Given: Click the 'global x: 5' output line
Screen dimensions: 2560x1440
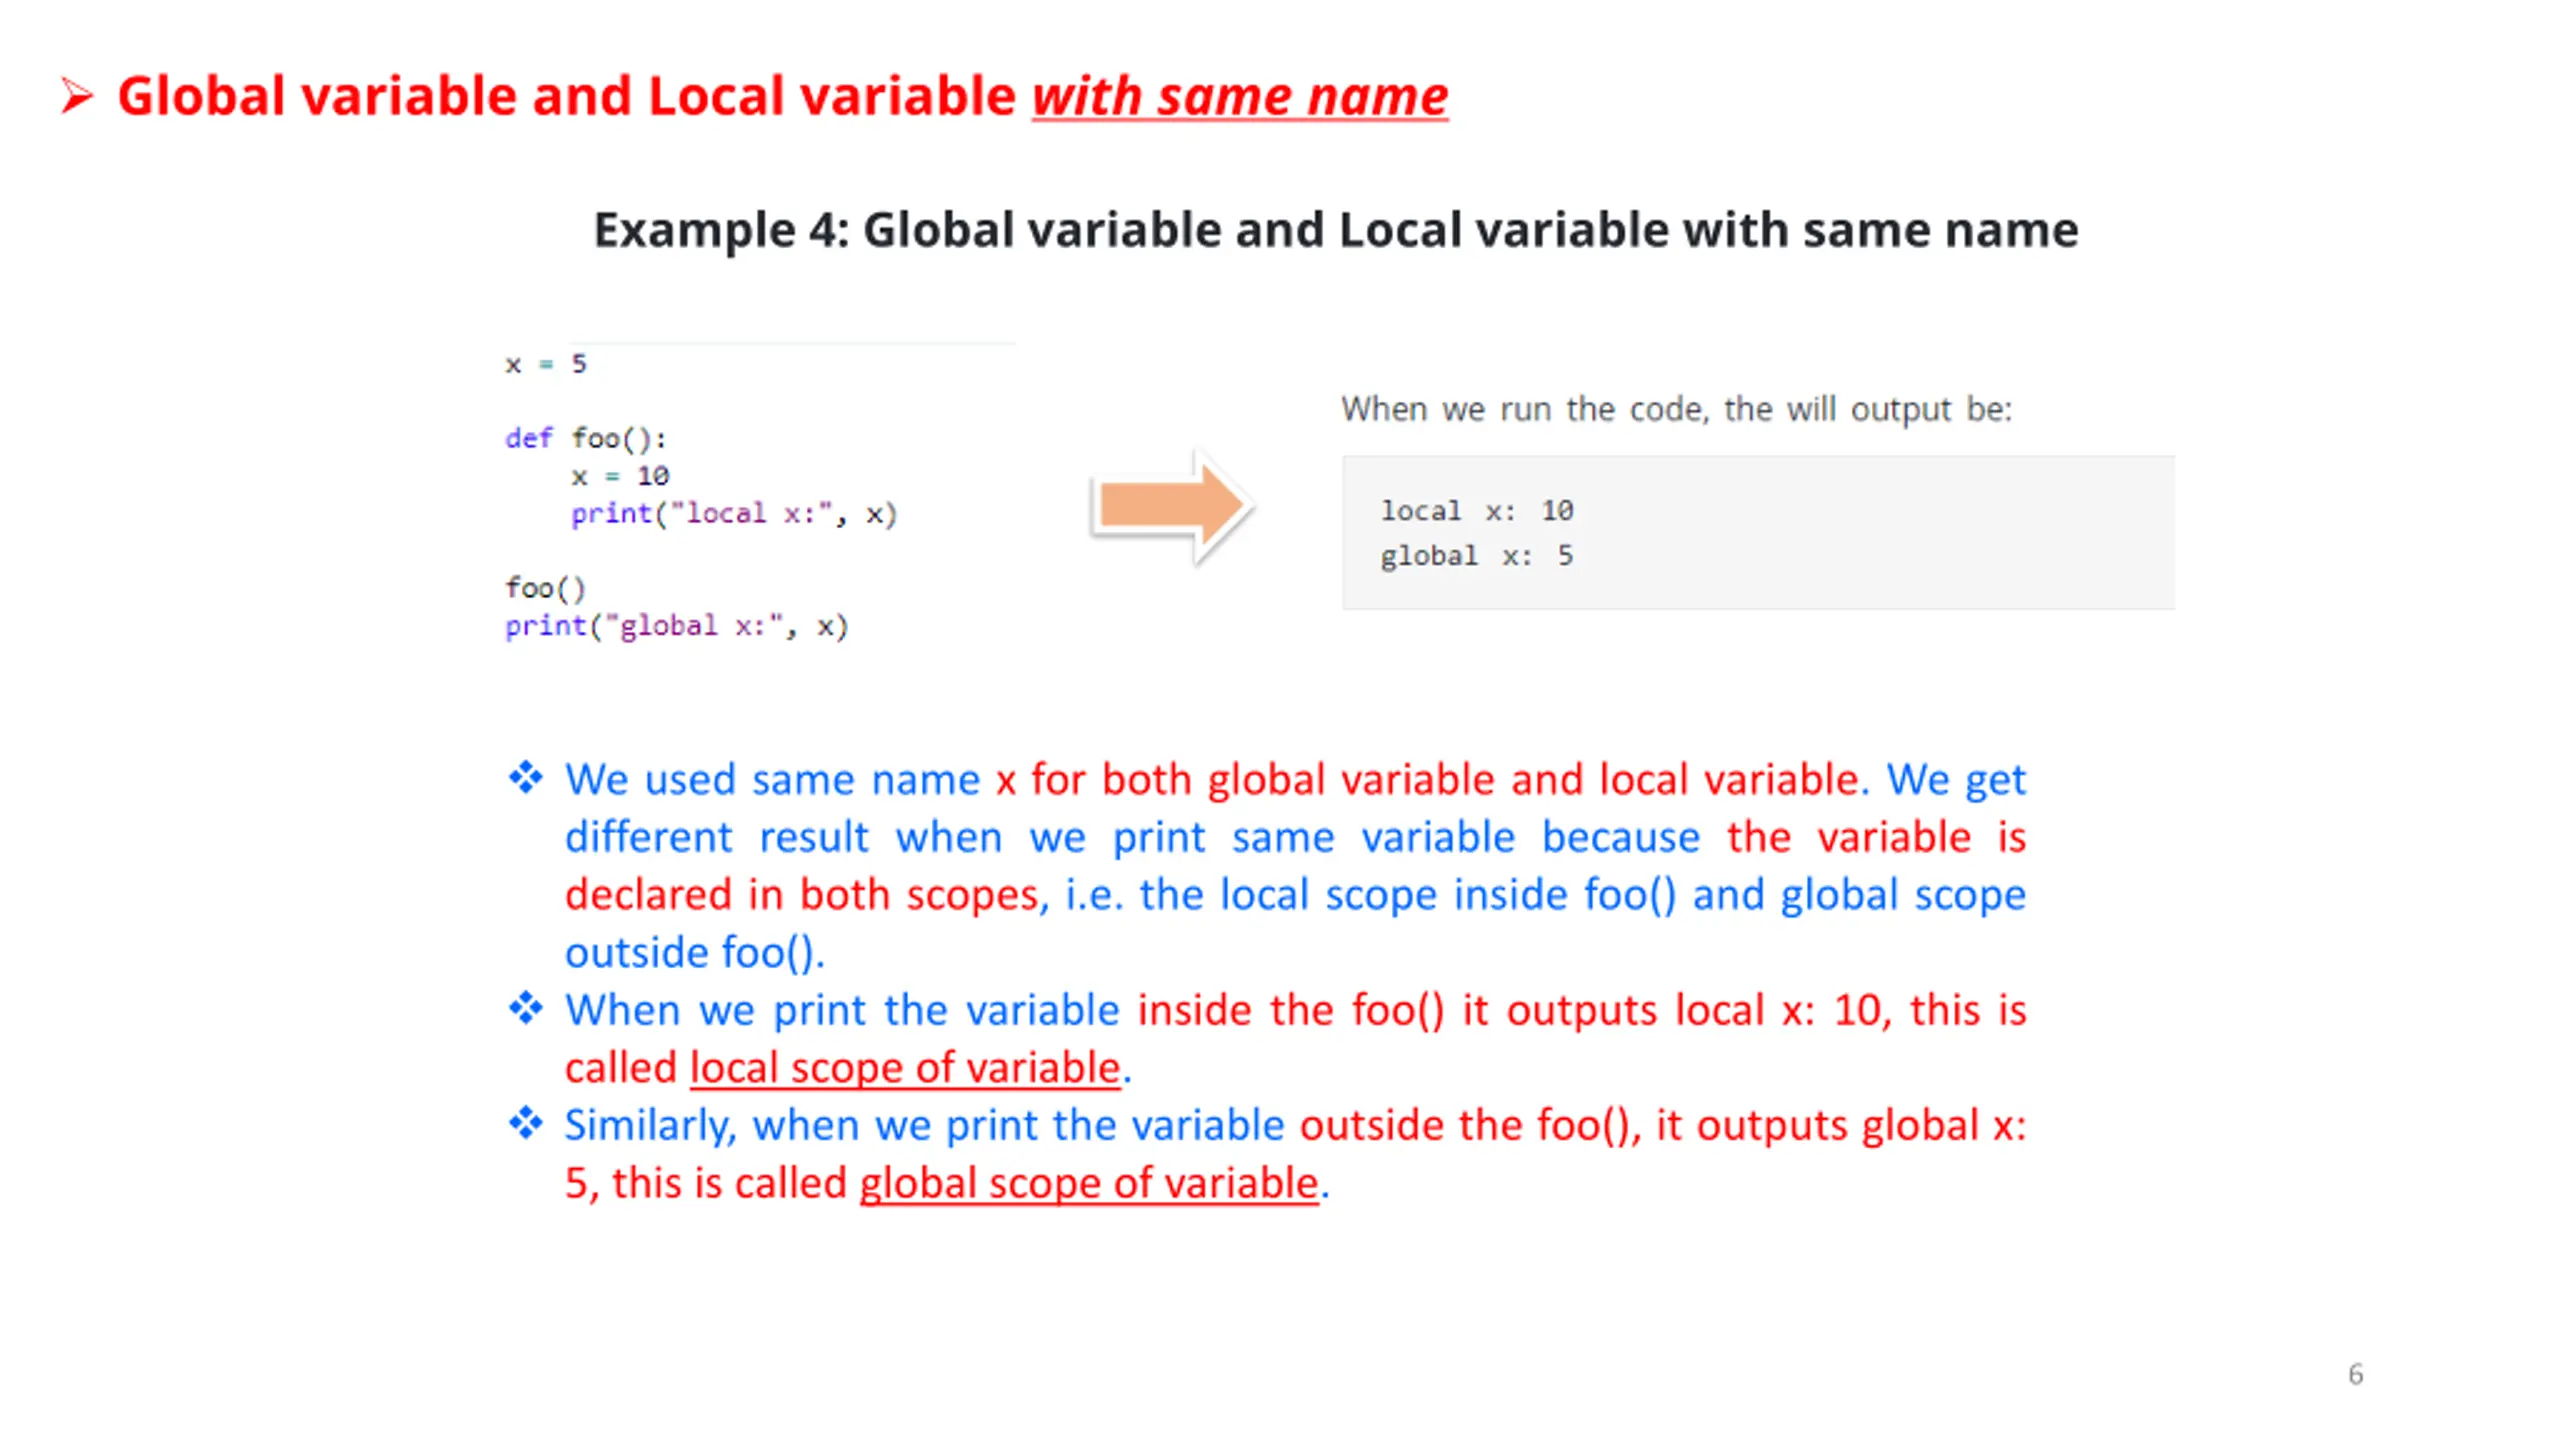Looking at the screenshot, I should pos(1476,556).
